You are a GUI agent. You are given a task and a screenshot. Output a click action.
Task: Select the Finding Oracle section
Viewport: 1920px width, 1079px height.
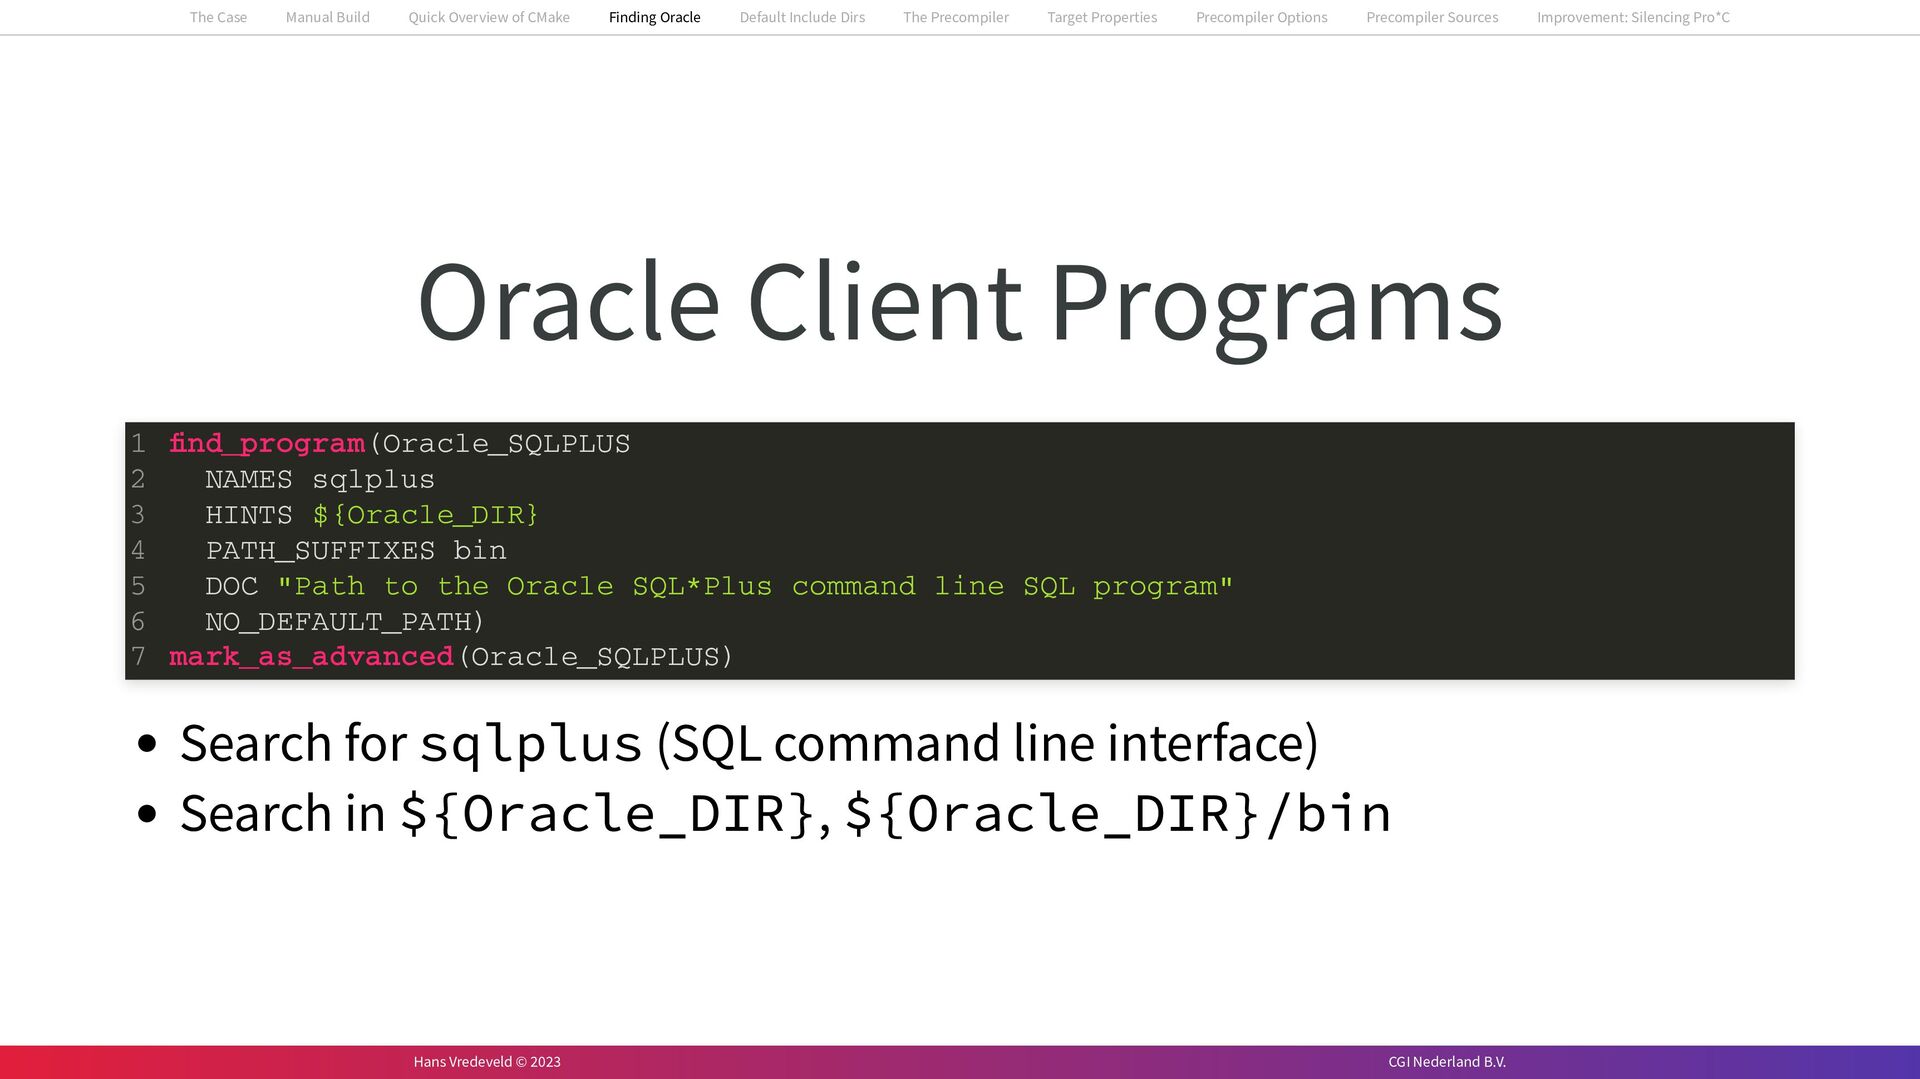(654, 17)
